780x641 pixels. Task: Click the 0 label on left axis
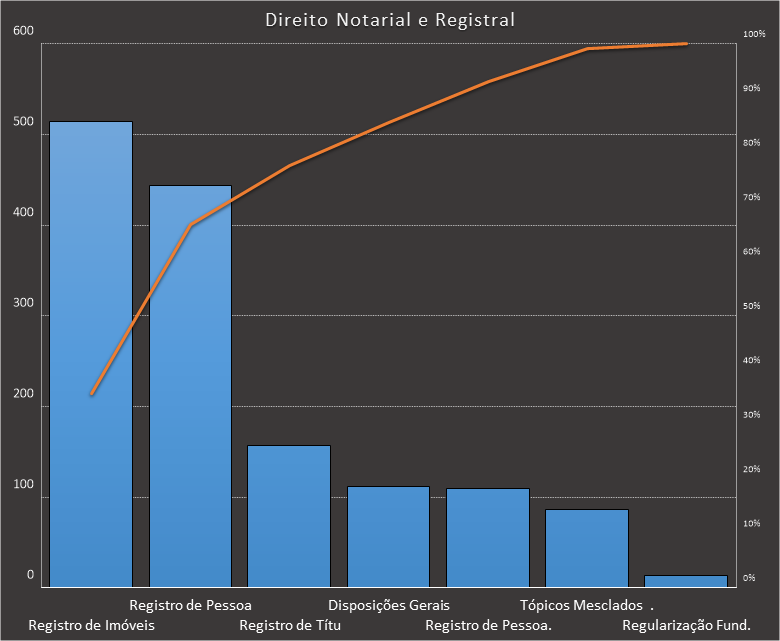[x=30, y=575]
